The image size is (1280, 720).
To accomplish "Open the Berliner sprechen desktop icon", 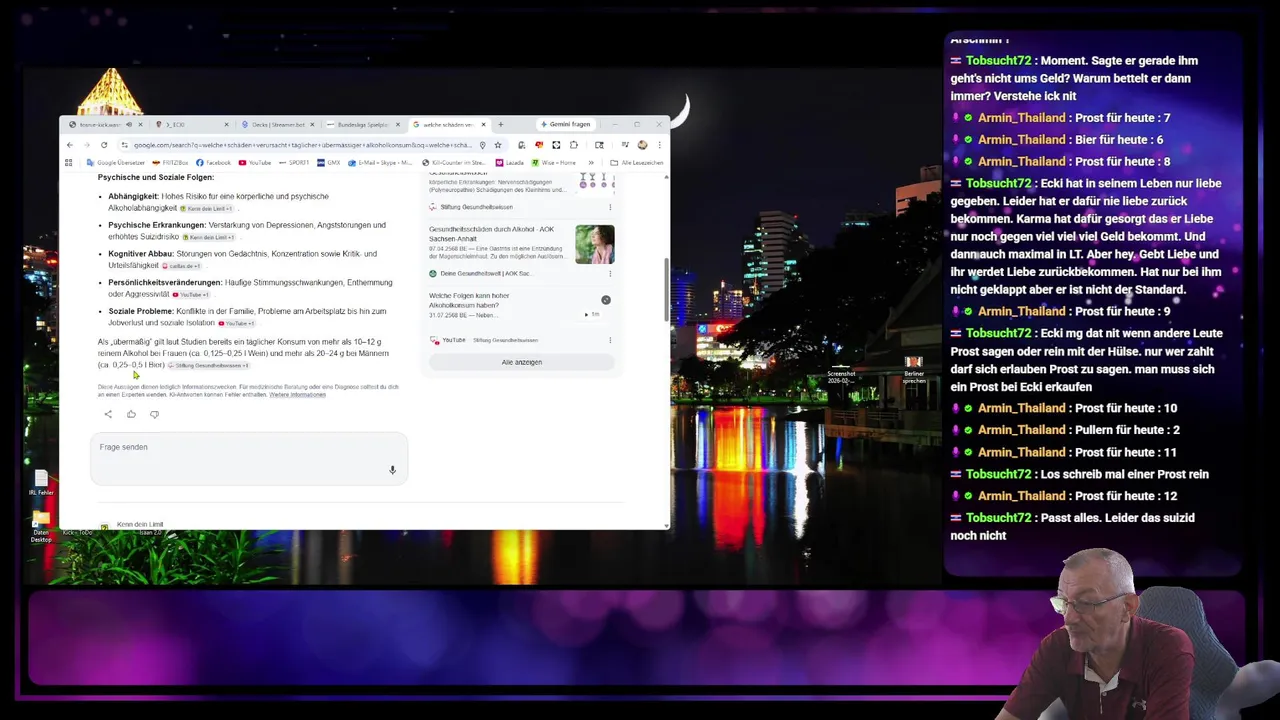I will click(913, 370).
